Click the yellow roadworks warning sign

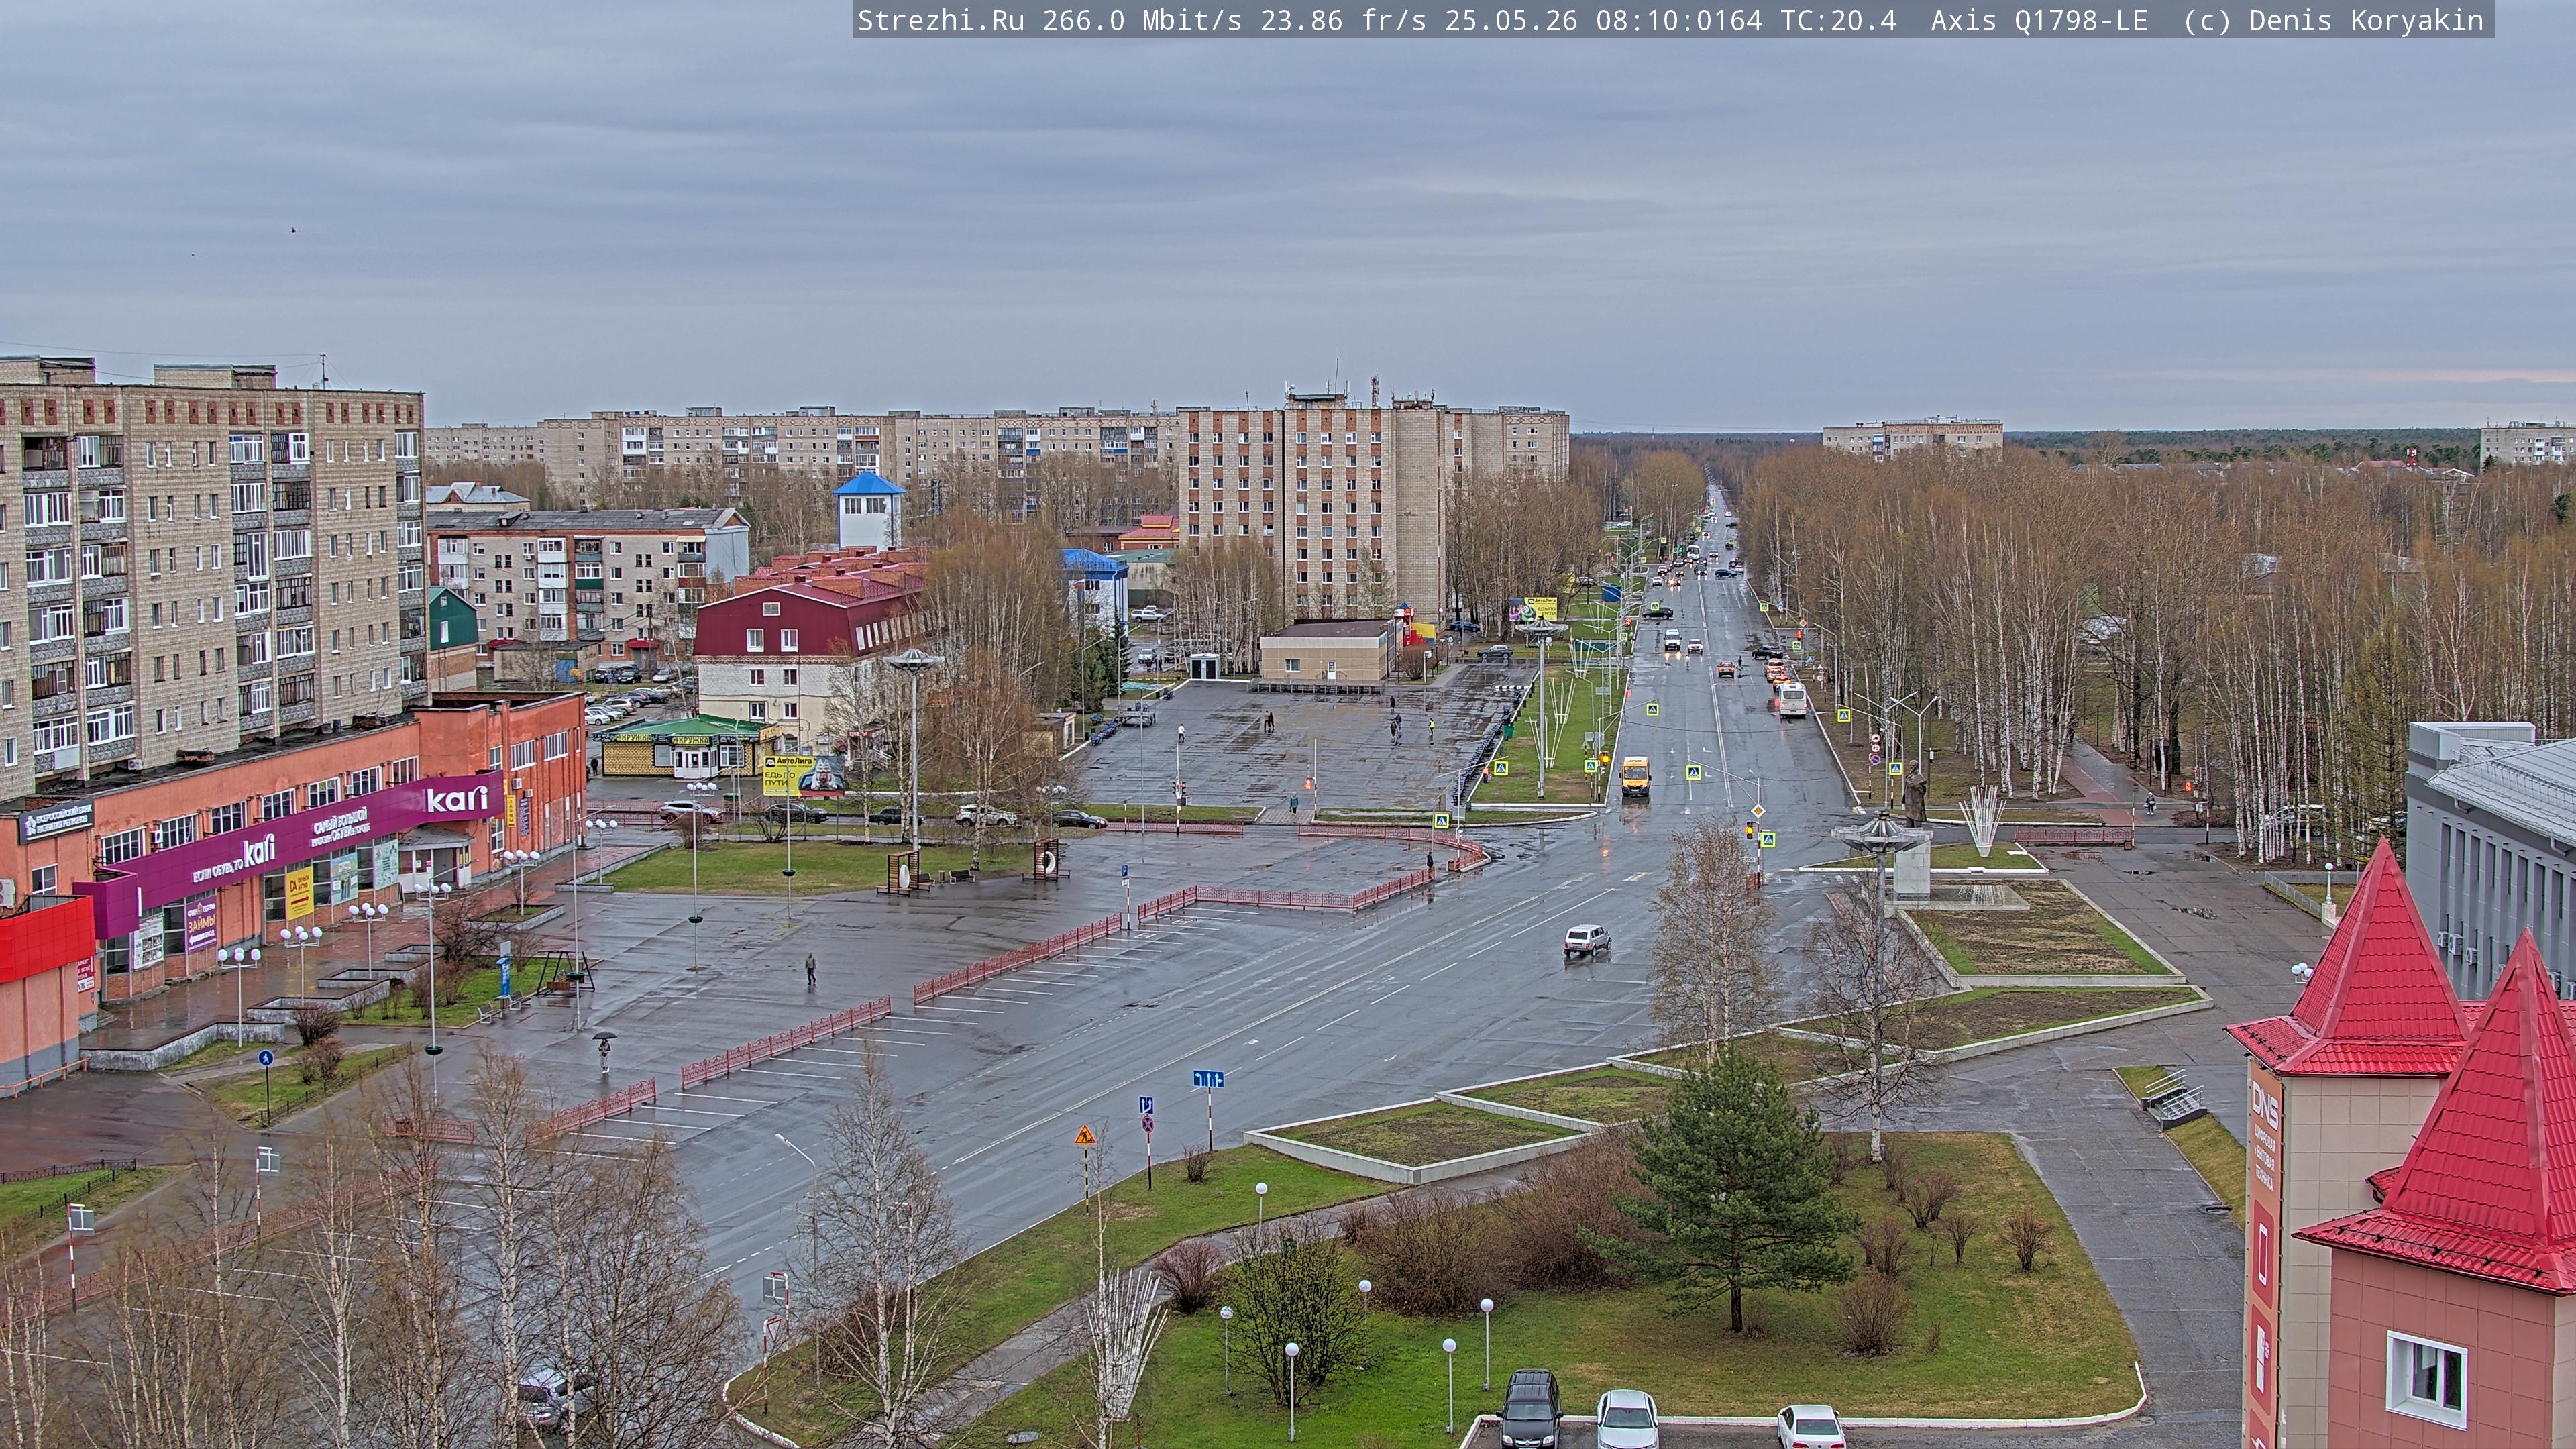[1085, 1136]
